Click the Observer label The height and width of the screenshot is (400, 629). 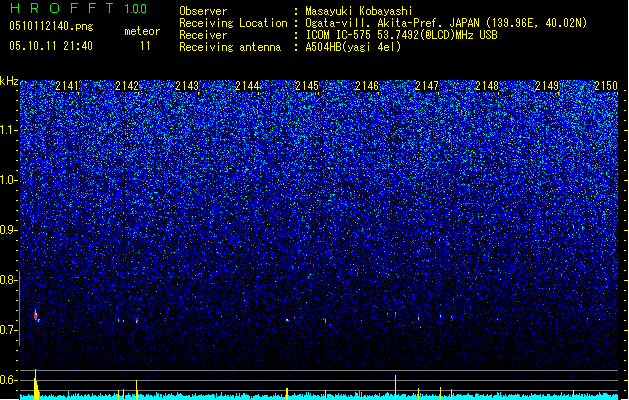tap(203, 11)
